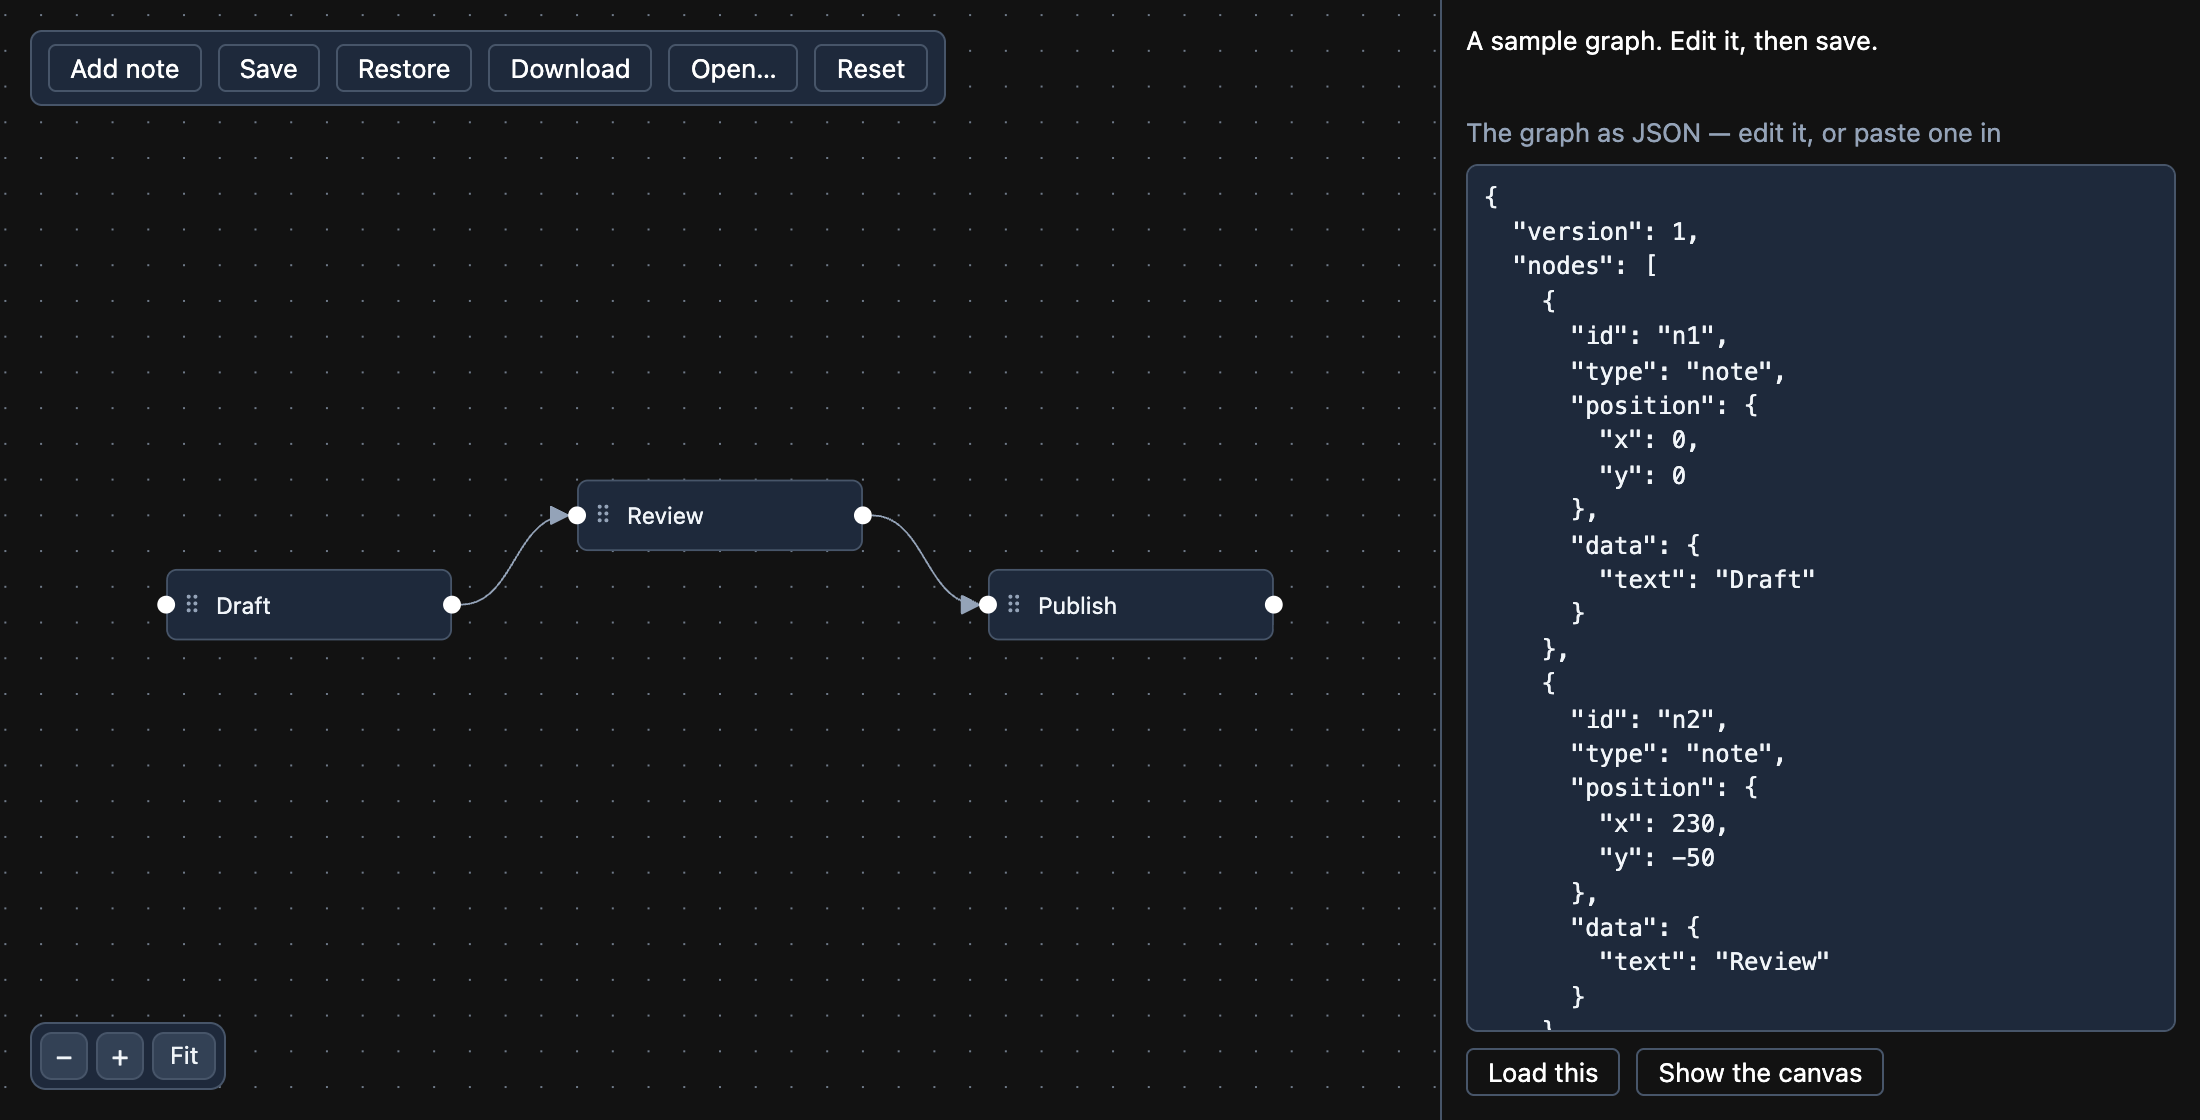Grab the Draft node drag handle
This screenshot has width=2200, height=1120.
[x=192, y=604]
